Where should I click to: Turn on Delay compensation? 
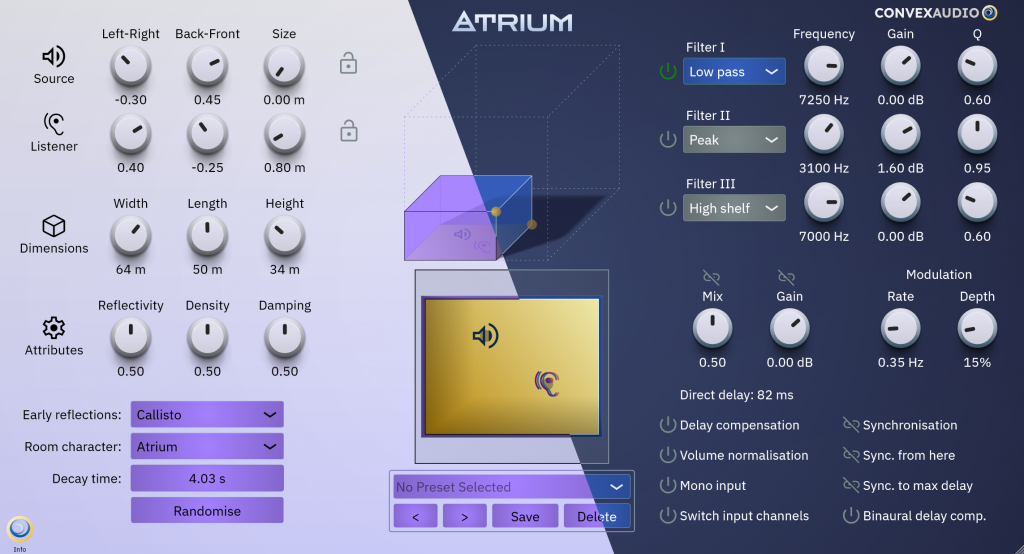pyautogui.click(x=668, y=425)
